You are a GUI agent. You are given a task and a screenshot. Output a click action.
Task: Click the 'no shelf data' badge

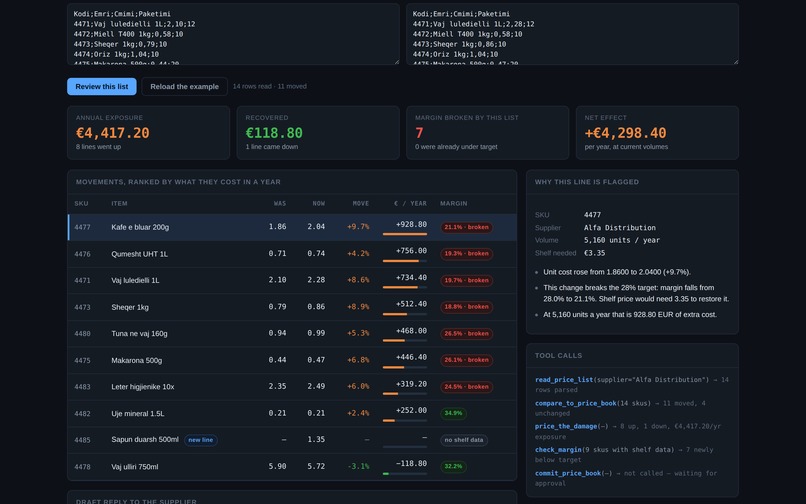[464, 440]
